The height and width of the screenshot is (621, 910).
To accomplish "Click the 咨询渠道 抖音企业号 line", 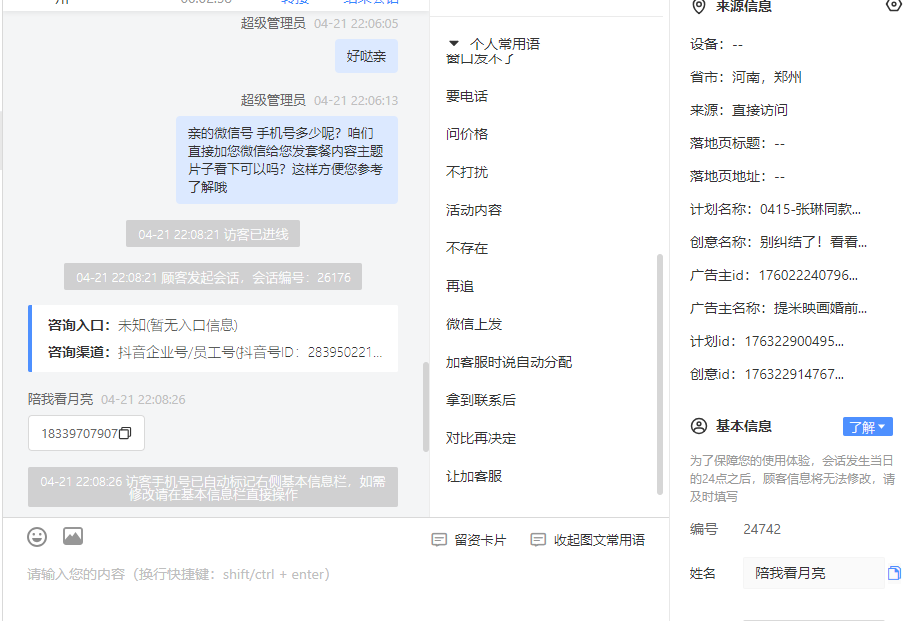I will tap(215, 352).
